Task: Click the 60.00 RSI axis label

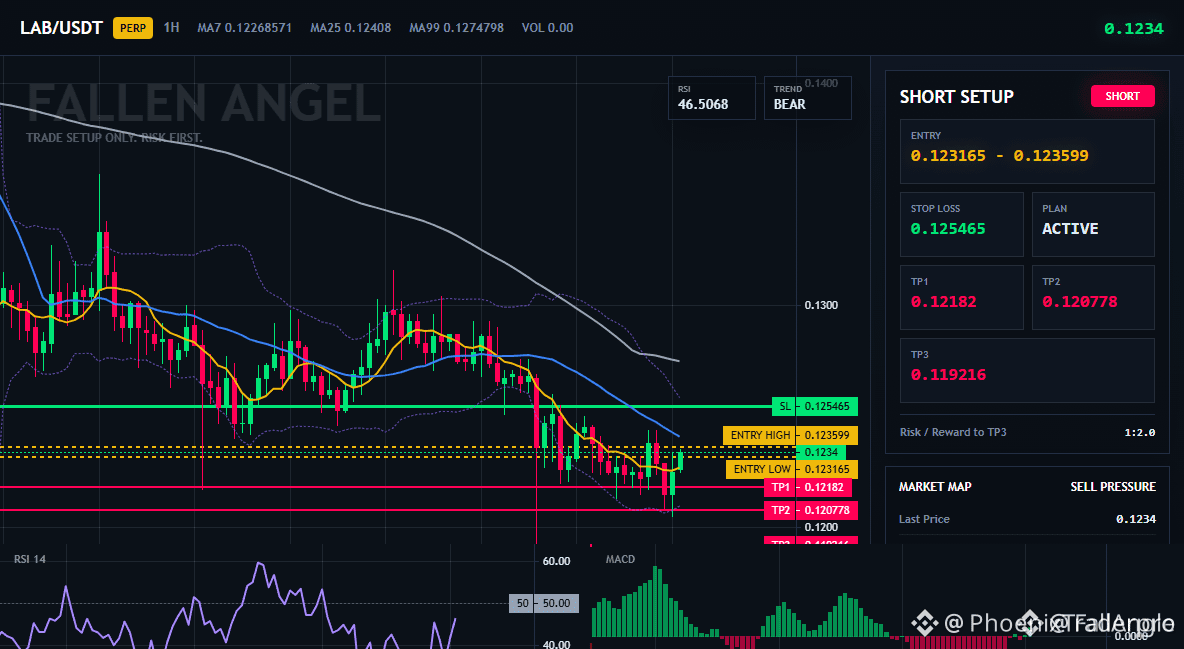Action: coord(557,561)
